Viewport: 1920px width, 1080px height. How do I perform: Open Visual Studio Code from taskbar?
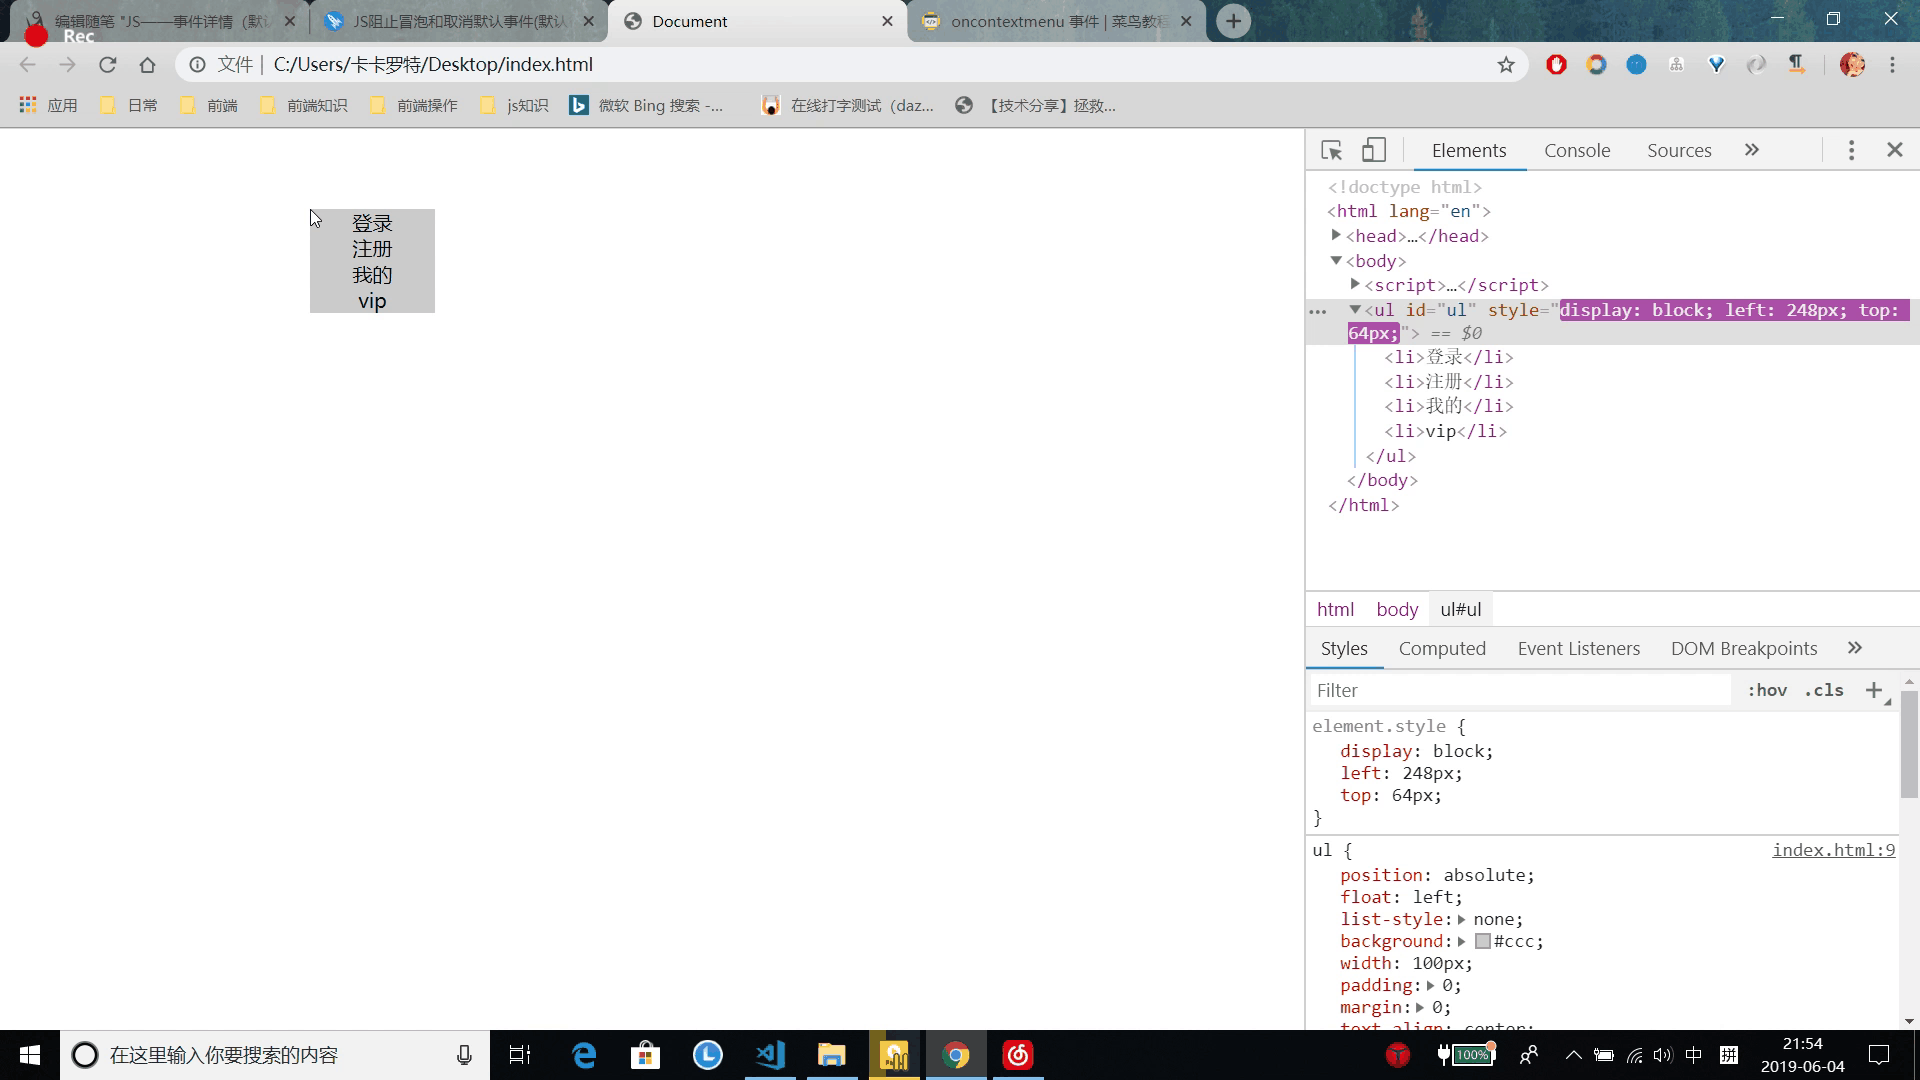(x=770, y=1055)
